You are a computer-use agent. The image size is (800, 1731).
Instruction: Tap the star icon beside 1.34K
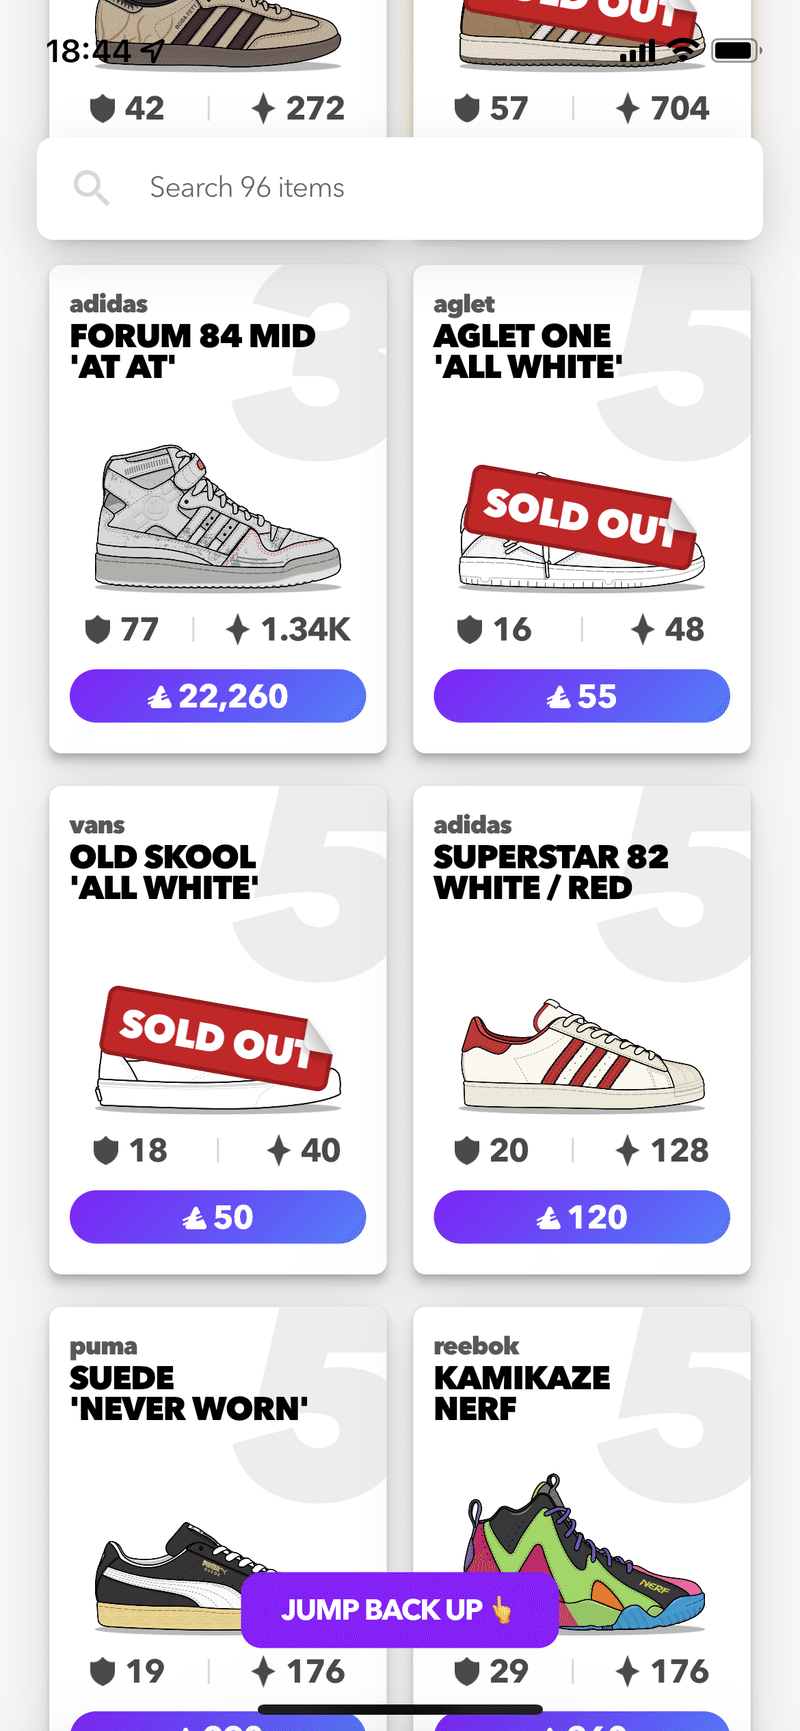tap(237, 630)
